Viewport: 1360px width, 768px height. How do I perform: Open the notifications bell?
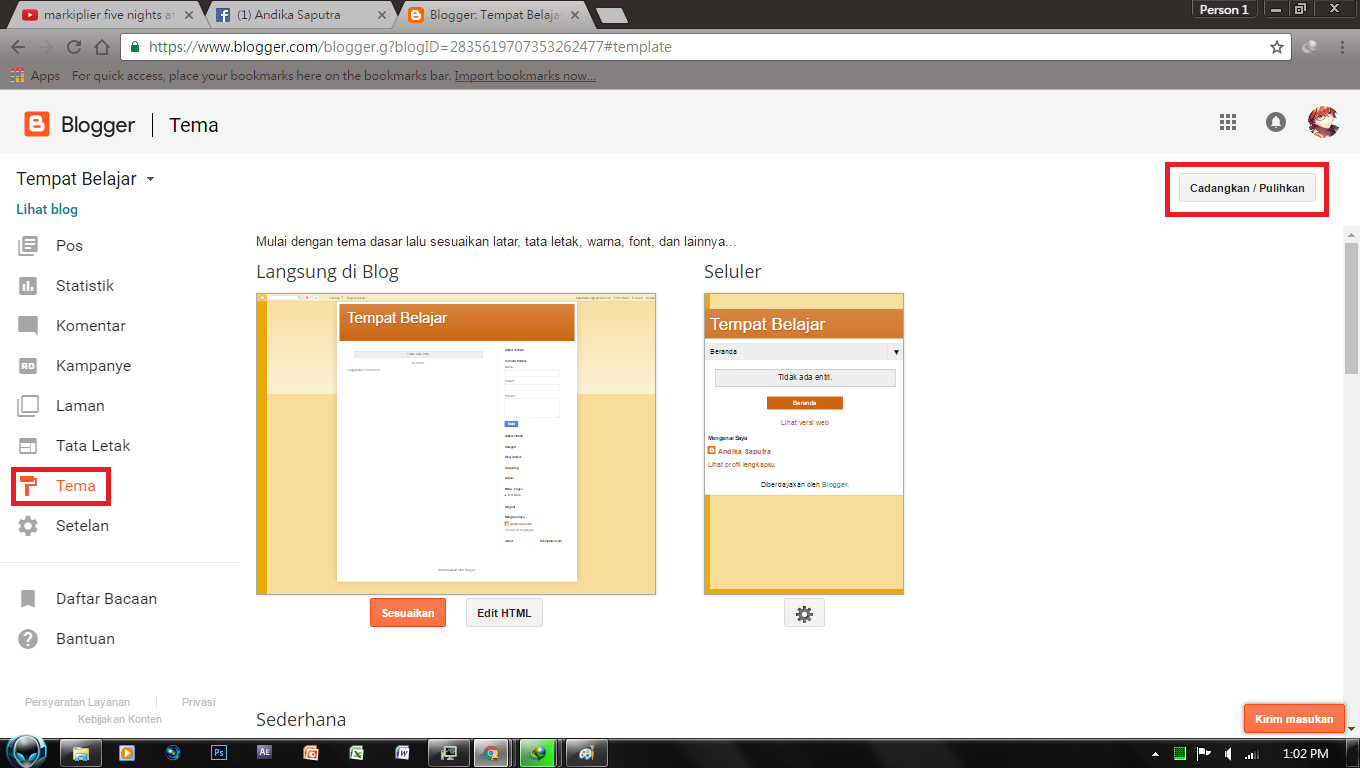pyautogui.click(x=1276, y=122)
